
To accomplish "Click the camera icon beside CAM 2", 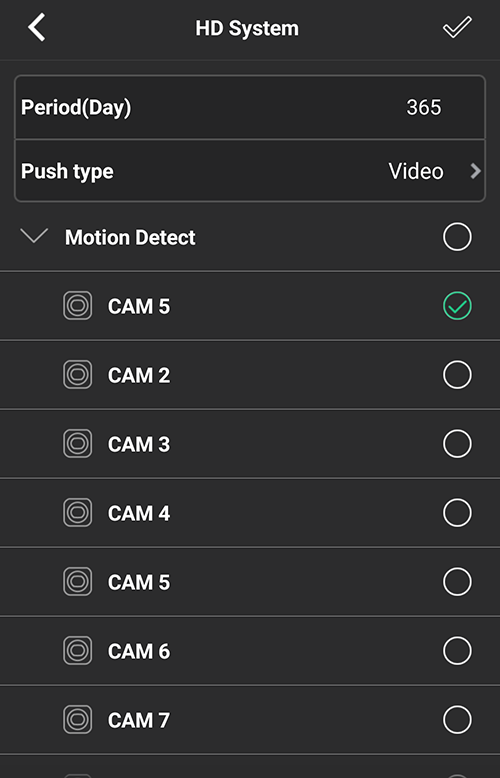I will click(x=77, y=375).
